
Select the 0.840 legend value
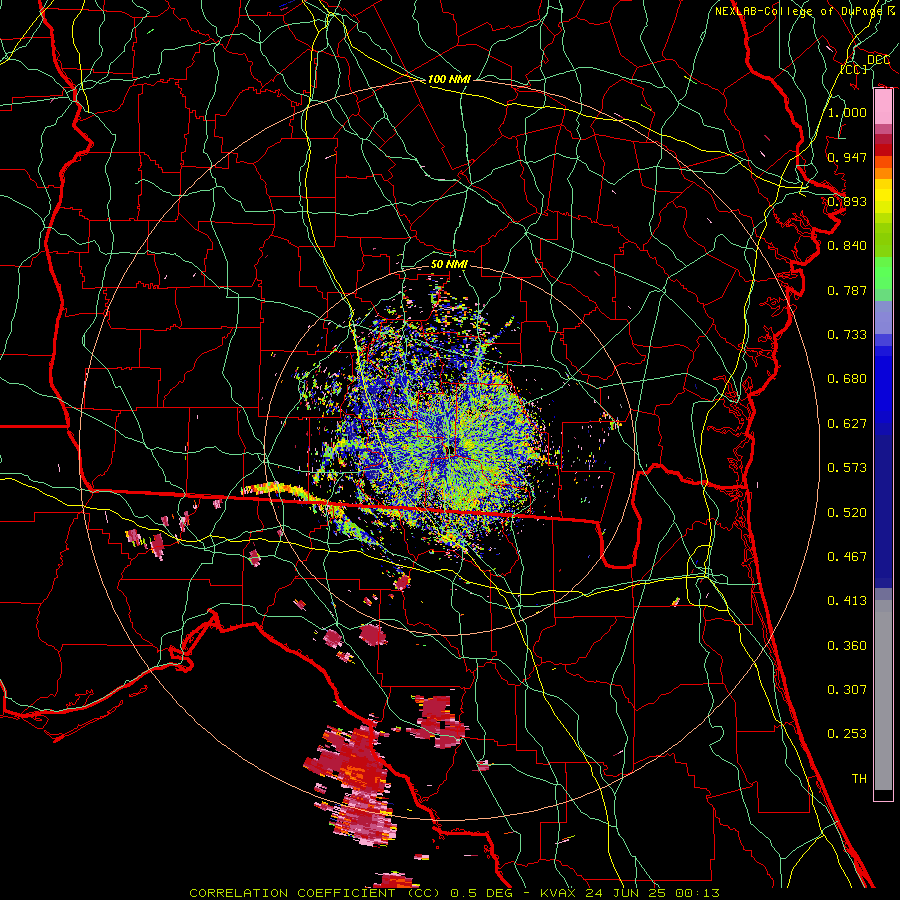(847, 246)
